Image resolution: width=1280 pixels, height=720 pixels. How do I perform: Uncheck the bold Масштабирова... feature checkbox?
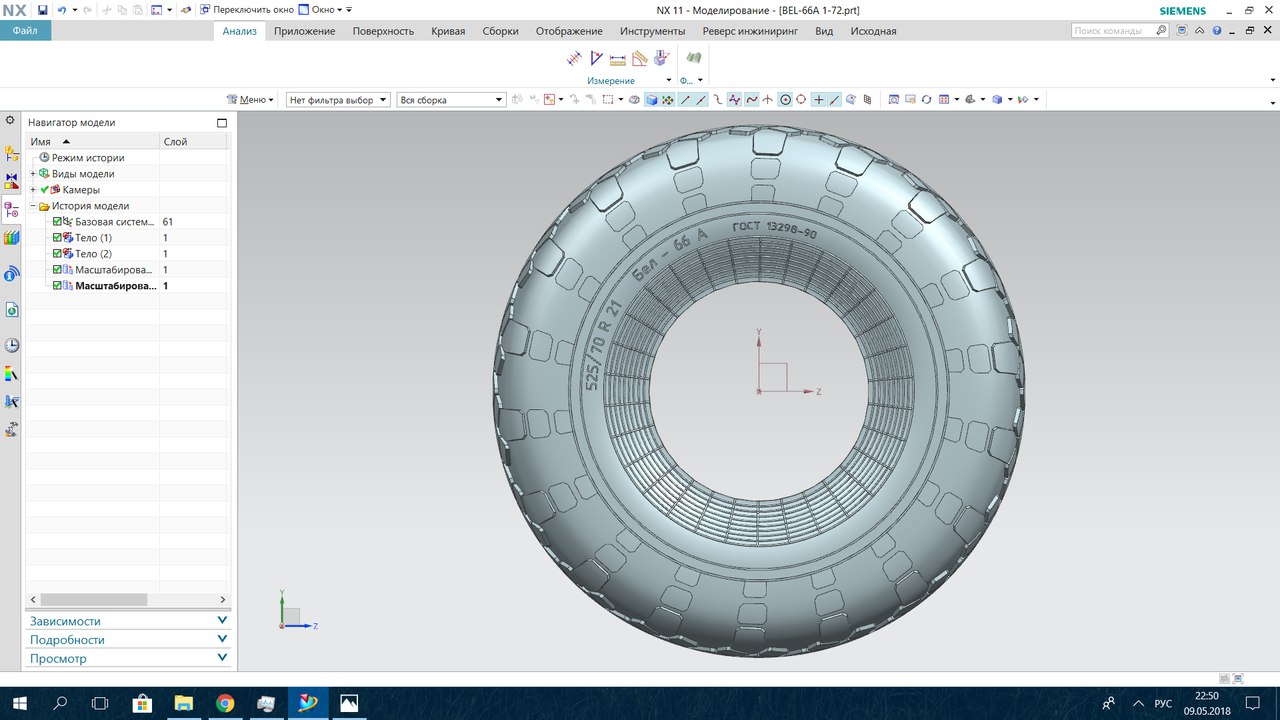(57, 286)
